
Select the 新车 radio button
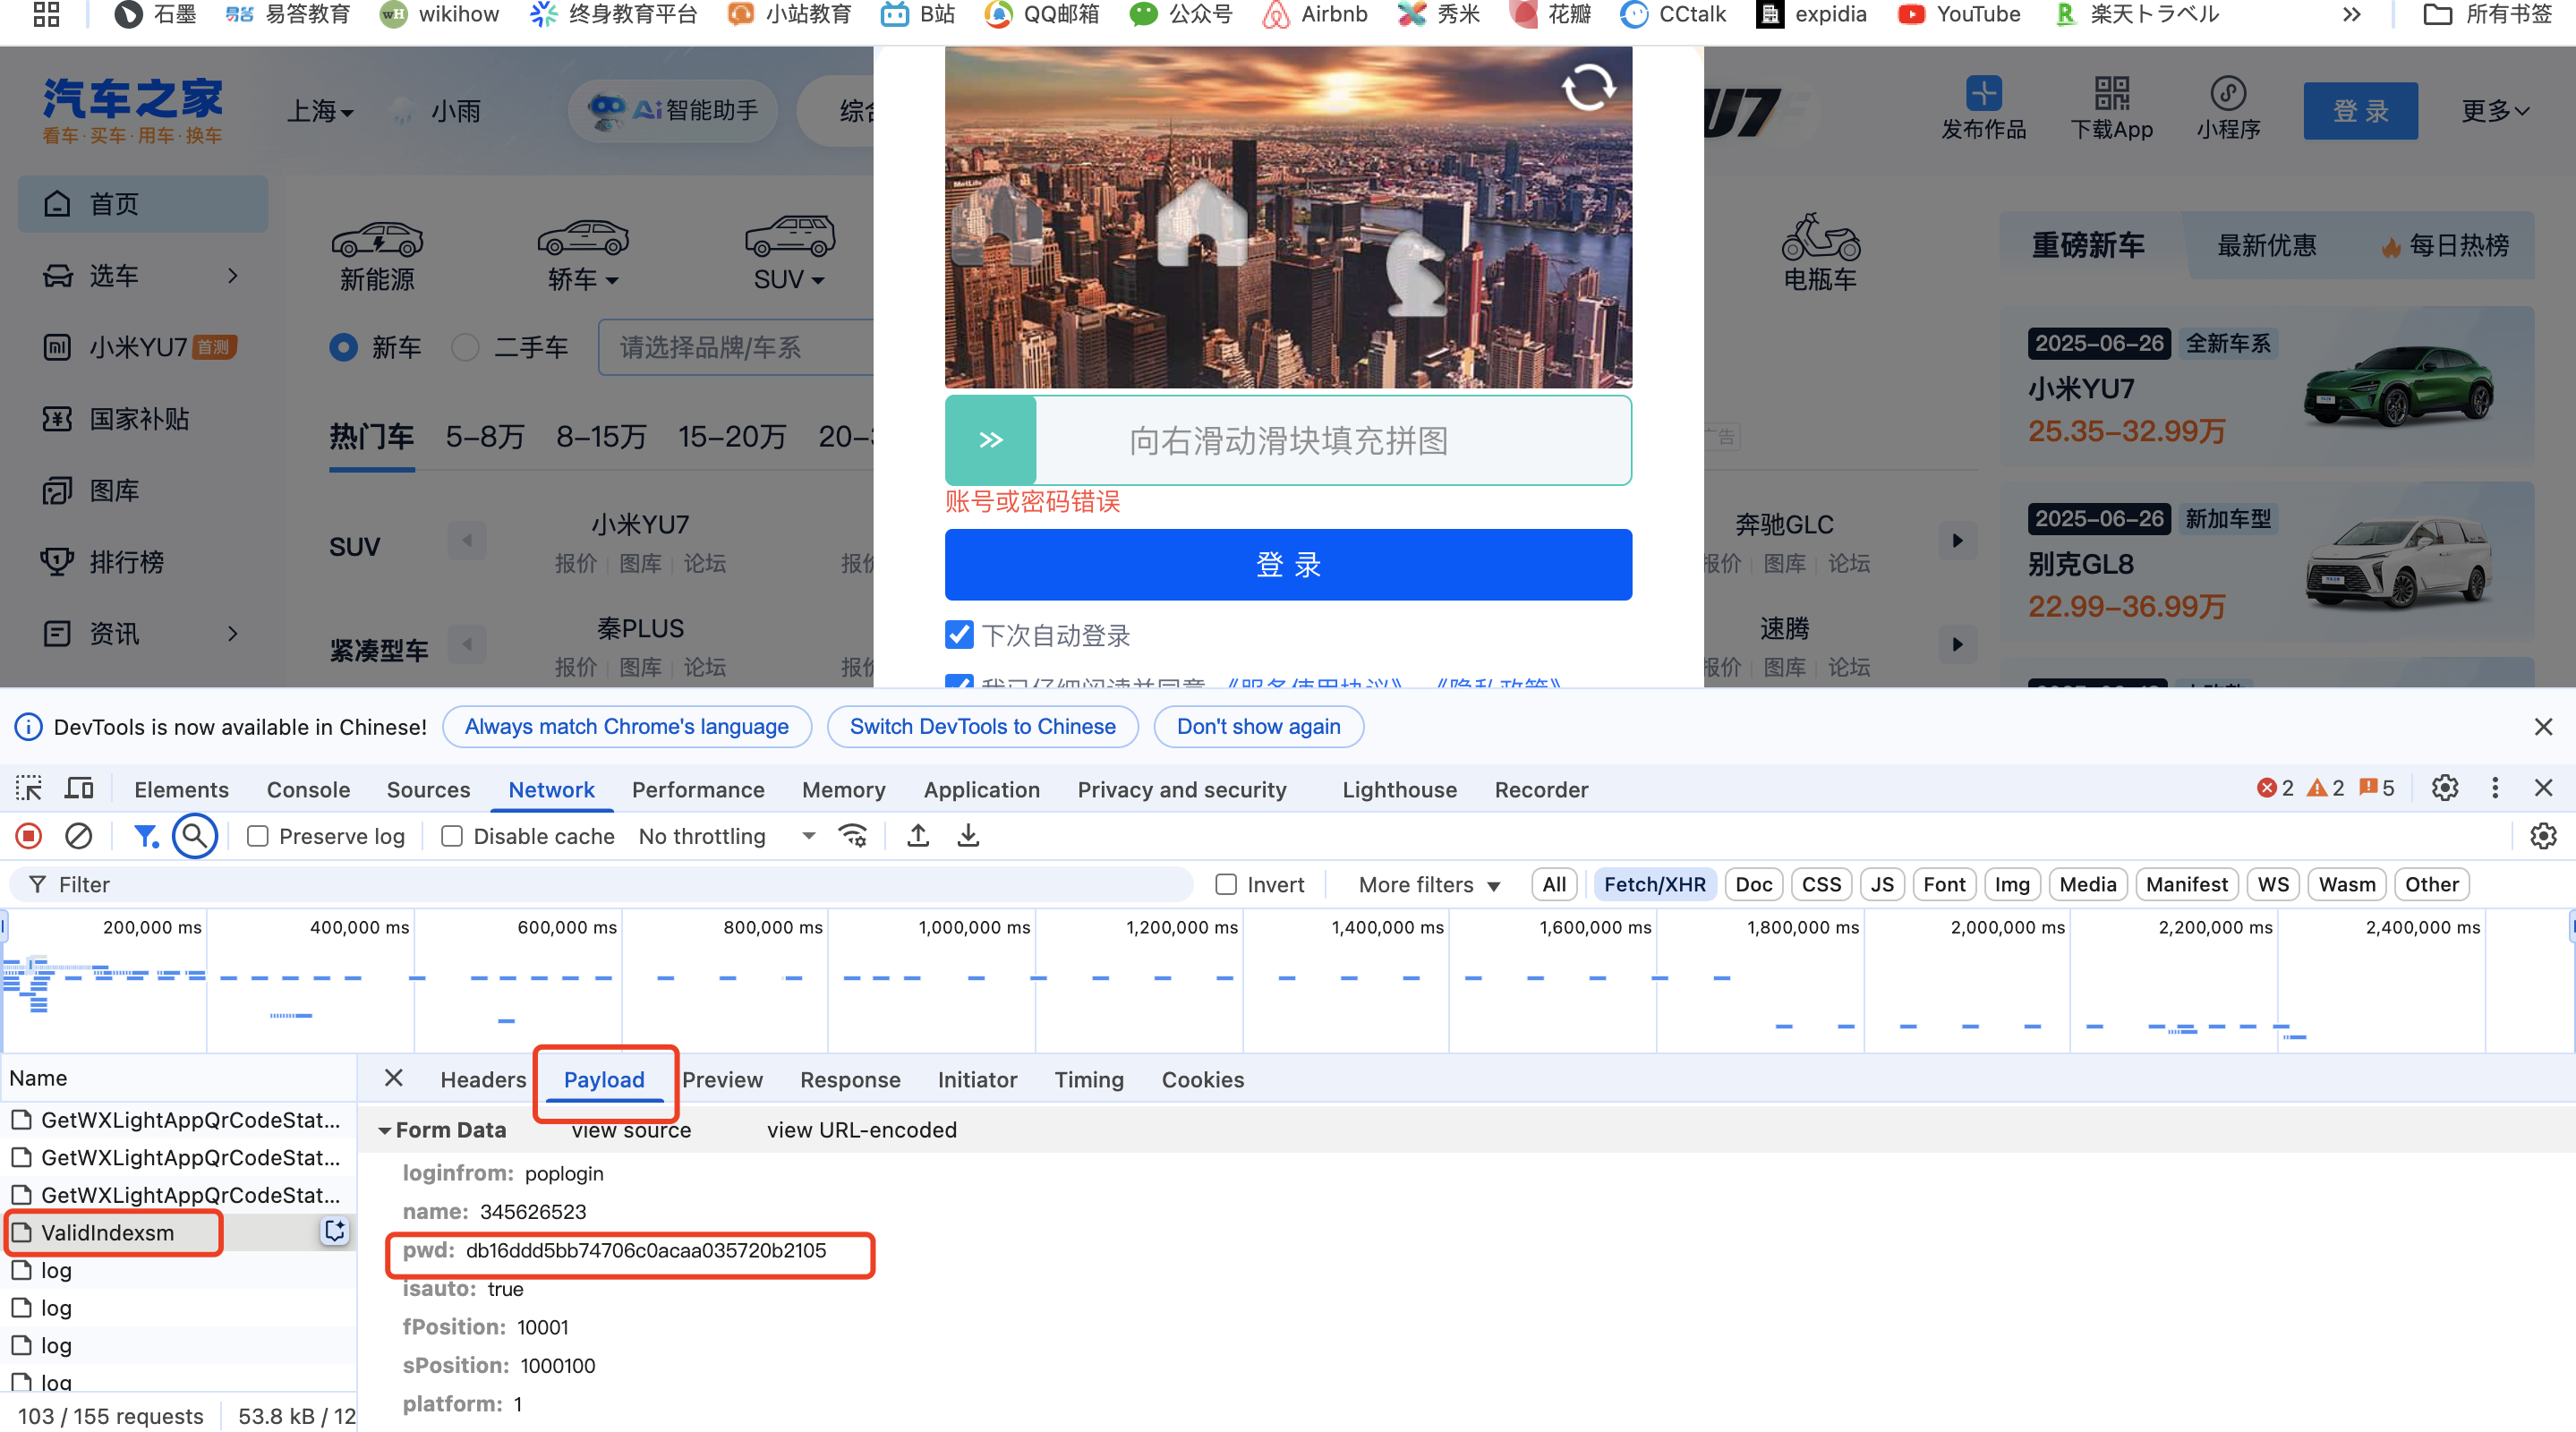pyautogui.click(x=343, y=347)
